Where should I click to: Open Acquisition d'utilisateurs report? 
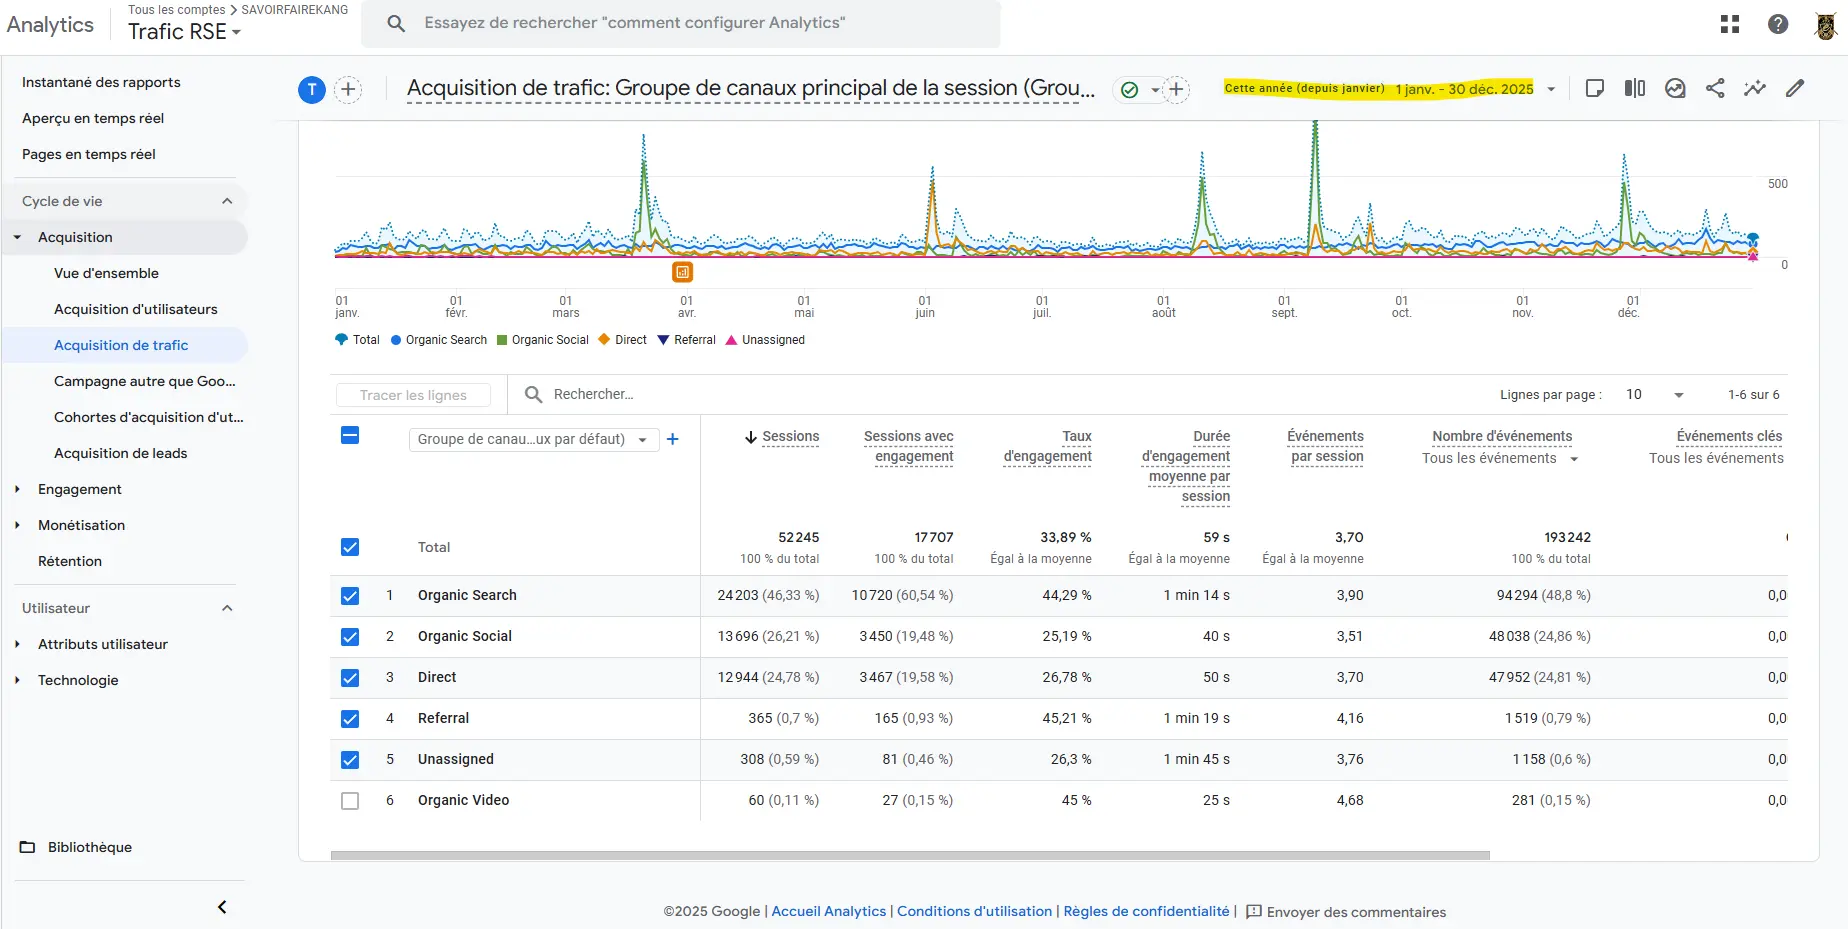(136, 309)
